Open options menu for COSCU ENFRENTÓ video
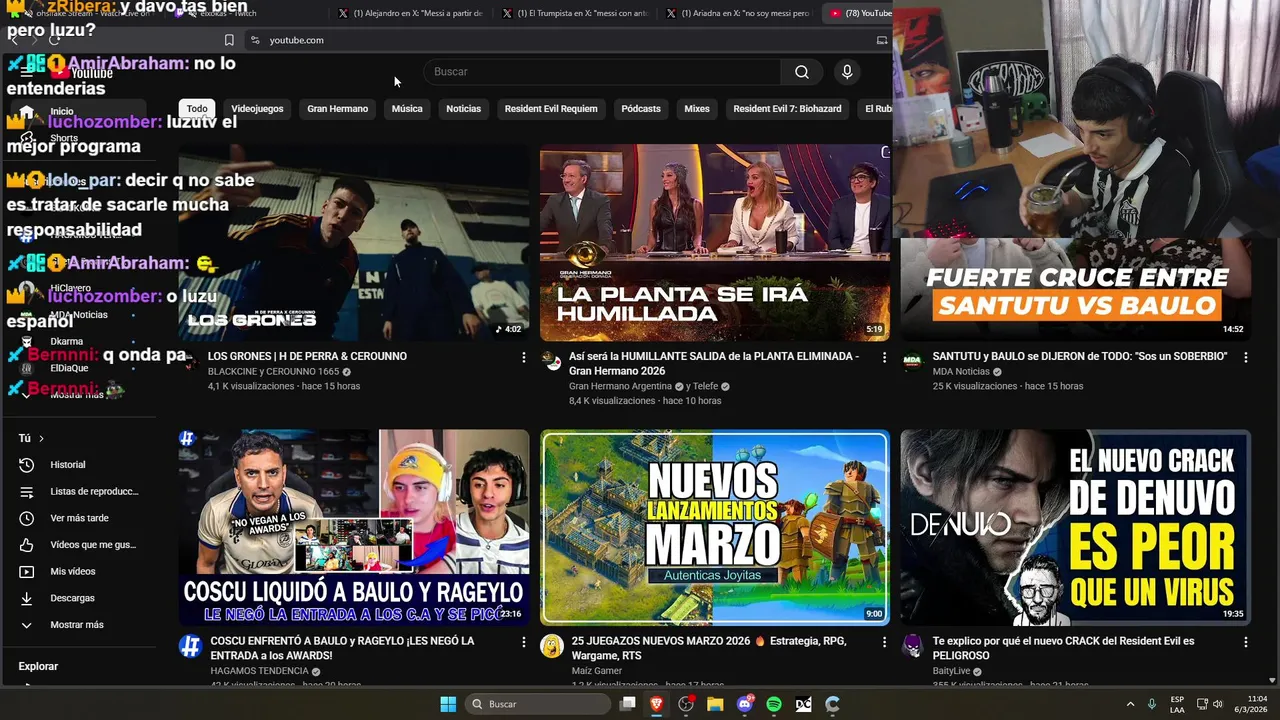Viewport: 1280px width, 720px height. click(x=523, y=642)
